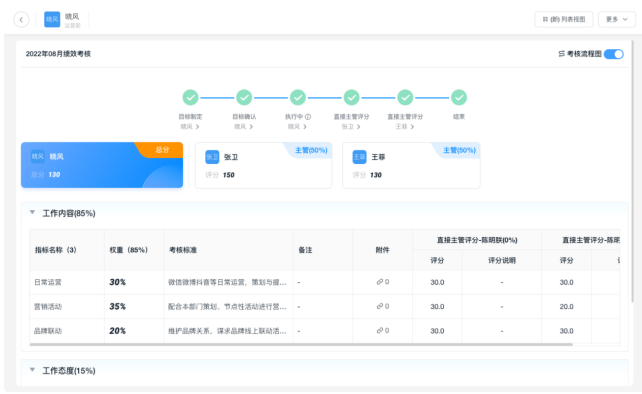This screenshot has width=642, height=394.
Task: Switch to 列表视图 list view
Action: (564, 19)
